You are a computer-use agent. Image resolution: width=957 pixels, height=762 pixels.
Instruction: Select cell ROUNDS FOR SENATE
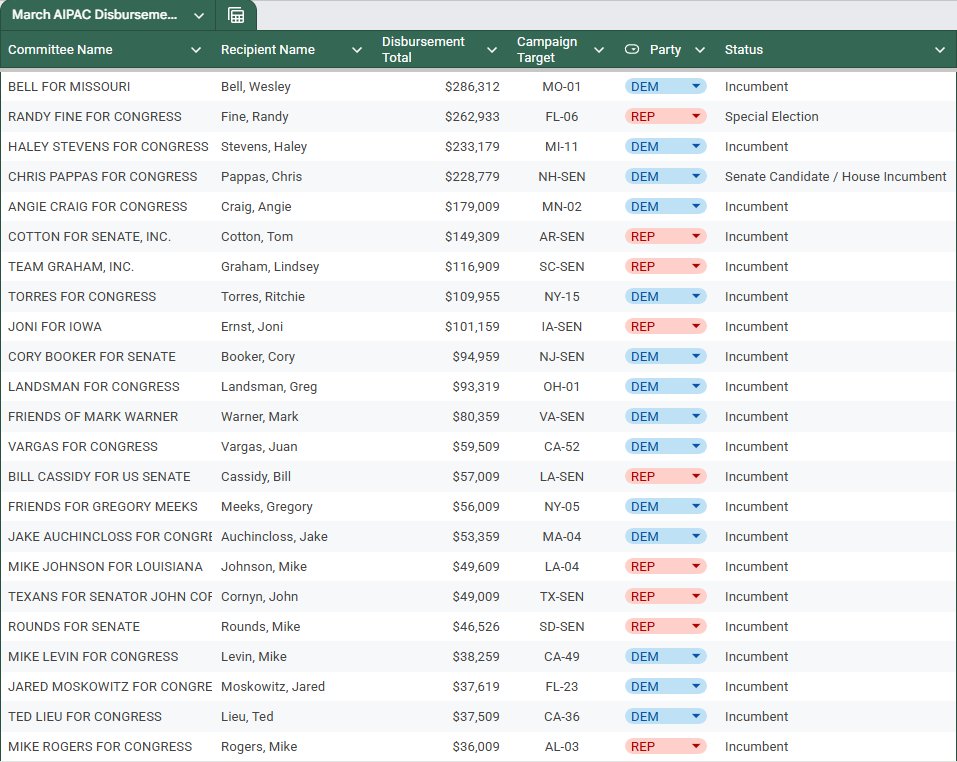107,626
